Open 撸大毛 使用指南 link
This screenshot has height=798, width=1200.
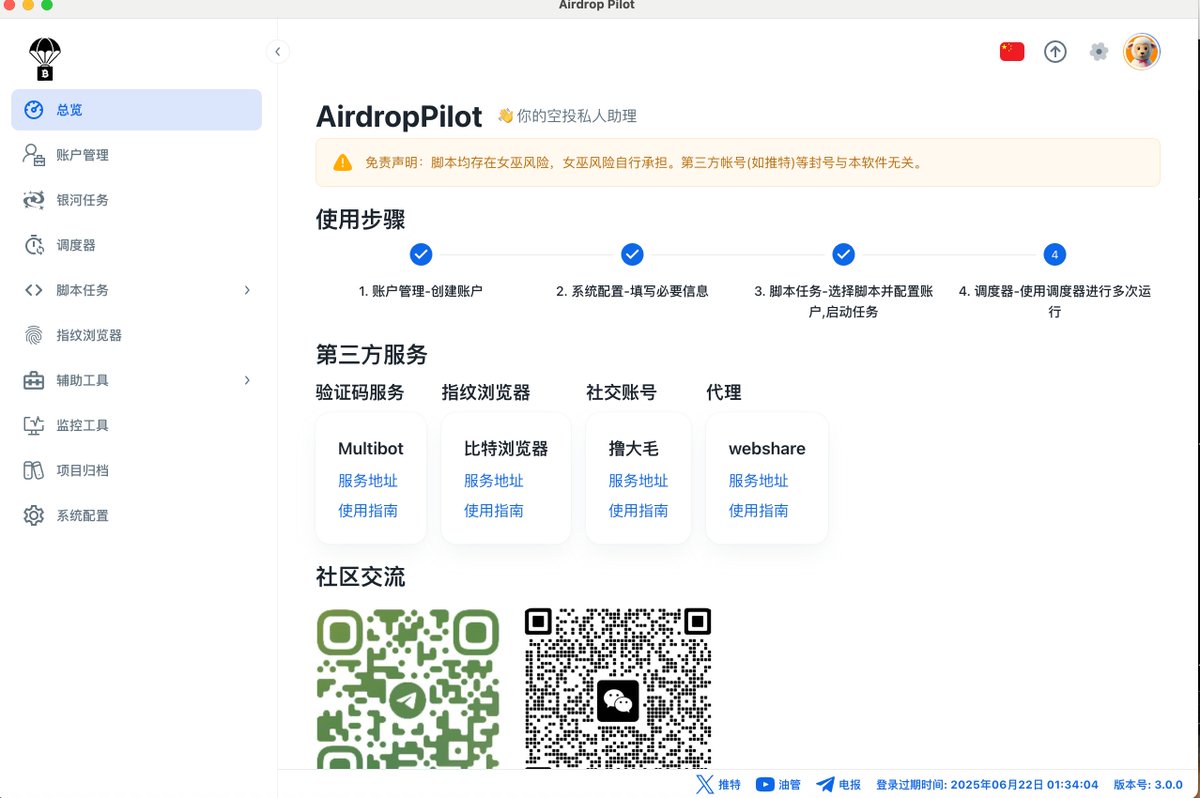[x=639, y=511]
